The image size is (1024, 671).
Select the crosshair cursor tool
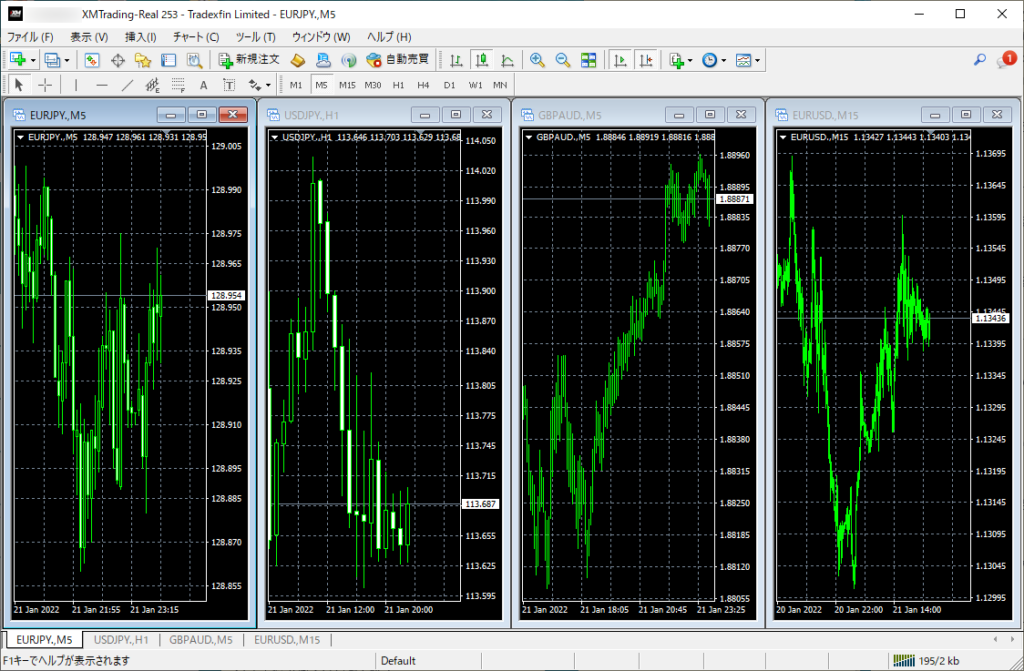[x=45, y=85]
